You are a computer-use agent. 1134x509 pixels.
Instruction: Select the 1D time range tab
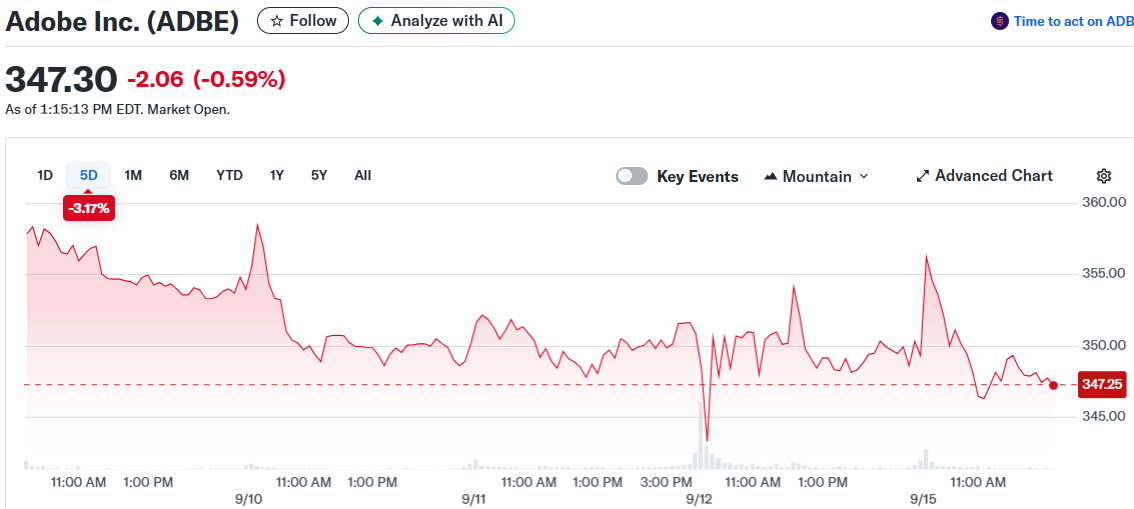[x=45, y=175]
